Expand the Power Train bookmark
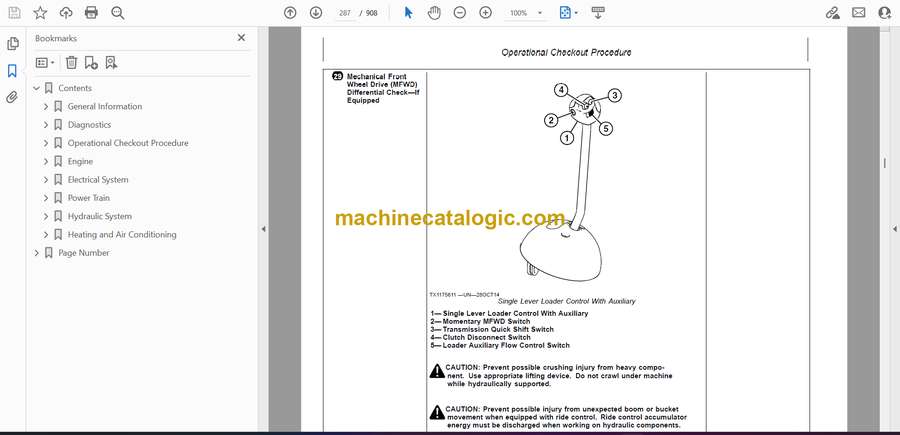The image size is (900, 435). 46,198
